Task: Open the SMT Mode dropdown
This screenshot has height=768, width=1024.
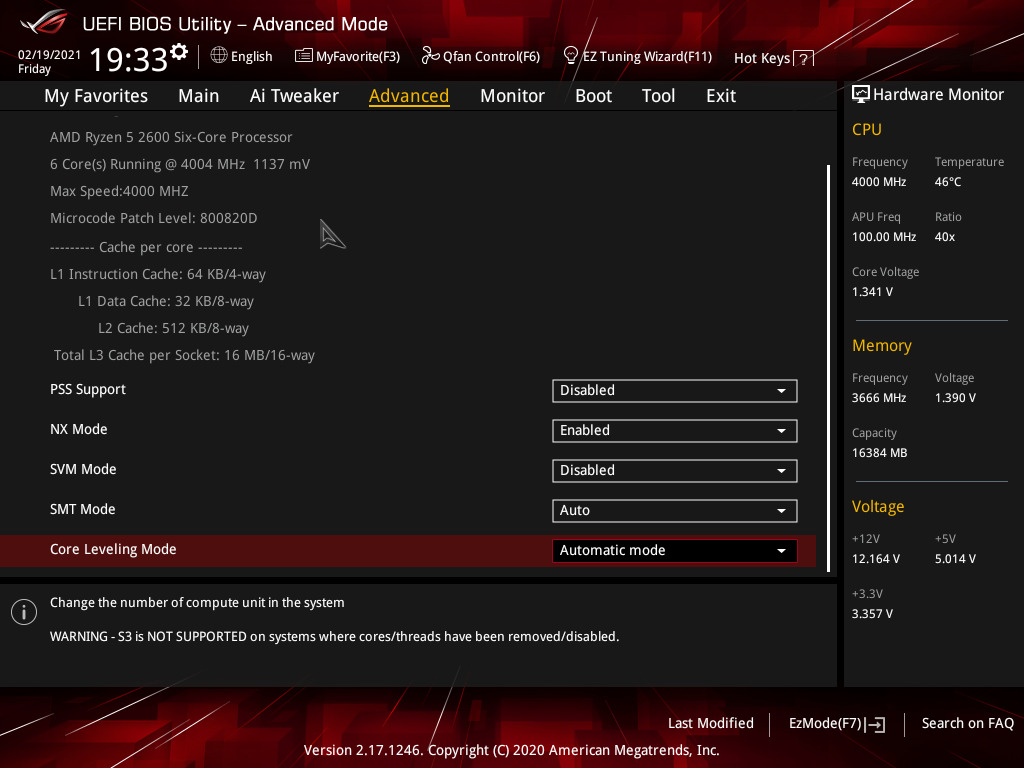Action: [675, 511]
